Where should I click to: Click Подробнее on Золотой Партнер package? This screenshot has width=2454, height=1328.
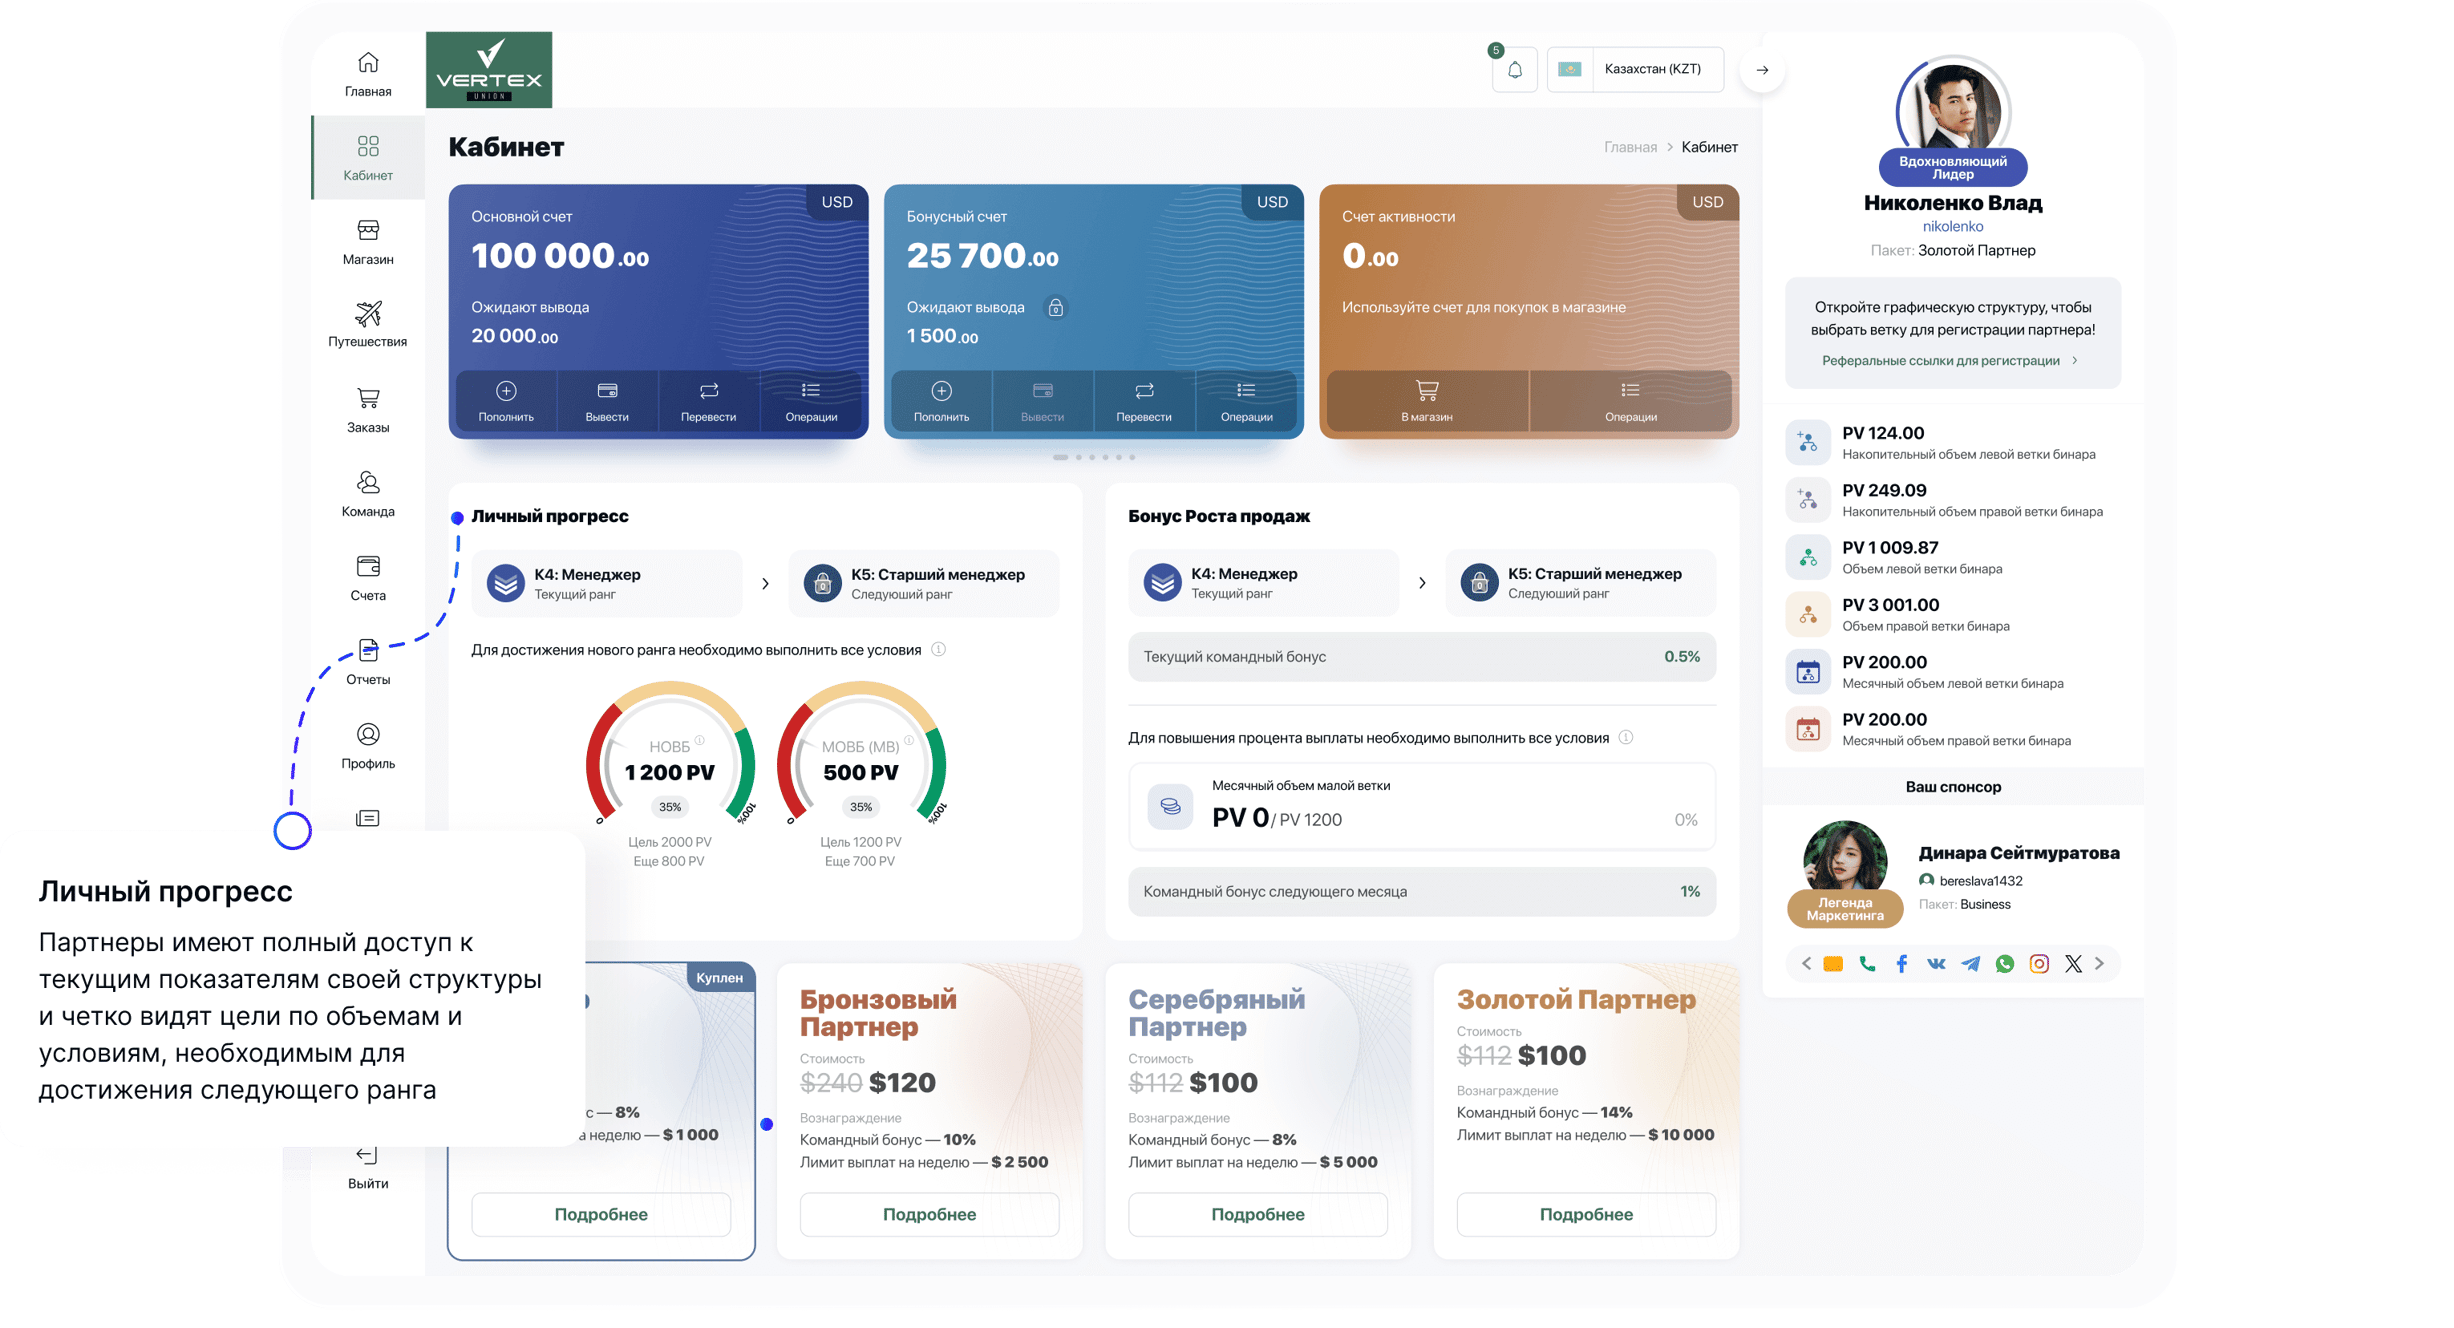(x=1585, y=1214)
